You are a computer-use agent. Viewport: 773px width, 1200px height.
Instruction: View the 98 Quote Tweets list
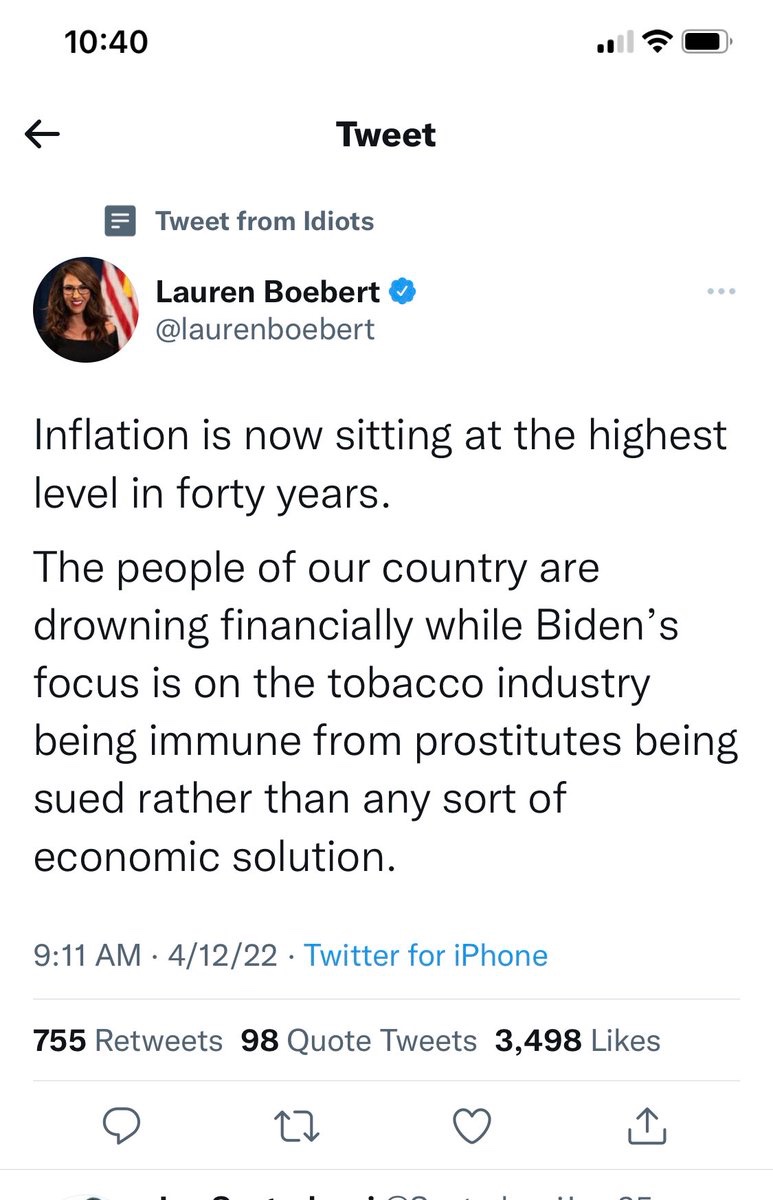pyautogui.click(x=359, y=1040)
